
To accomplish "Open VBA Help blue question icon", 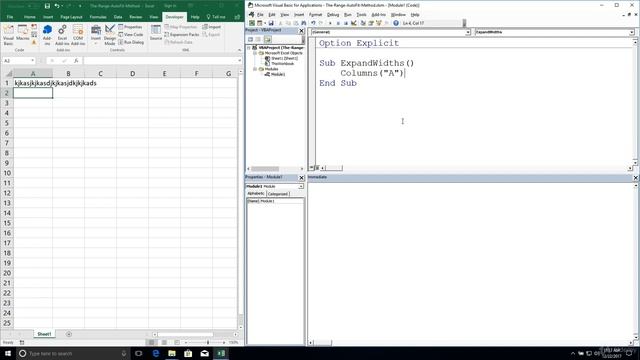I will tap(396, 23).
